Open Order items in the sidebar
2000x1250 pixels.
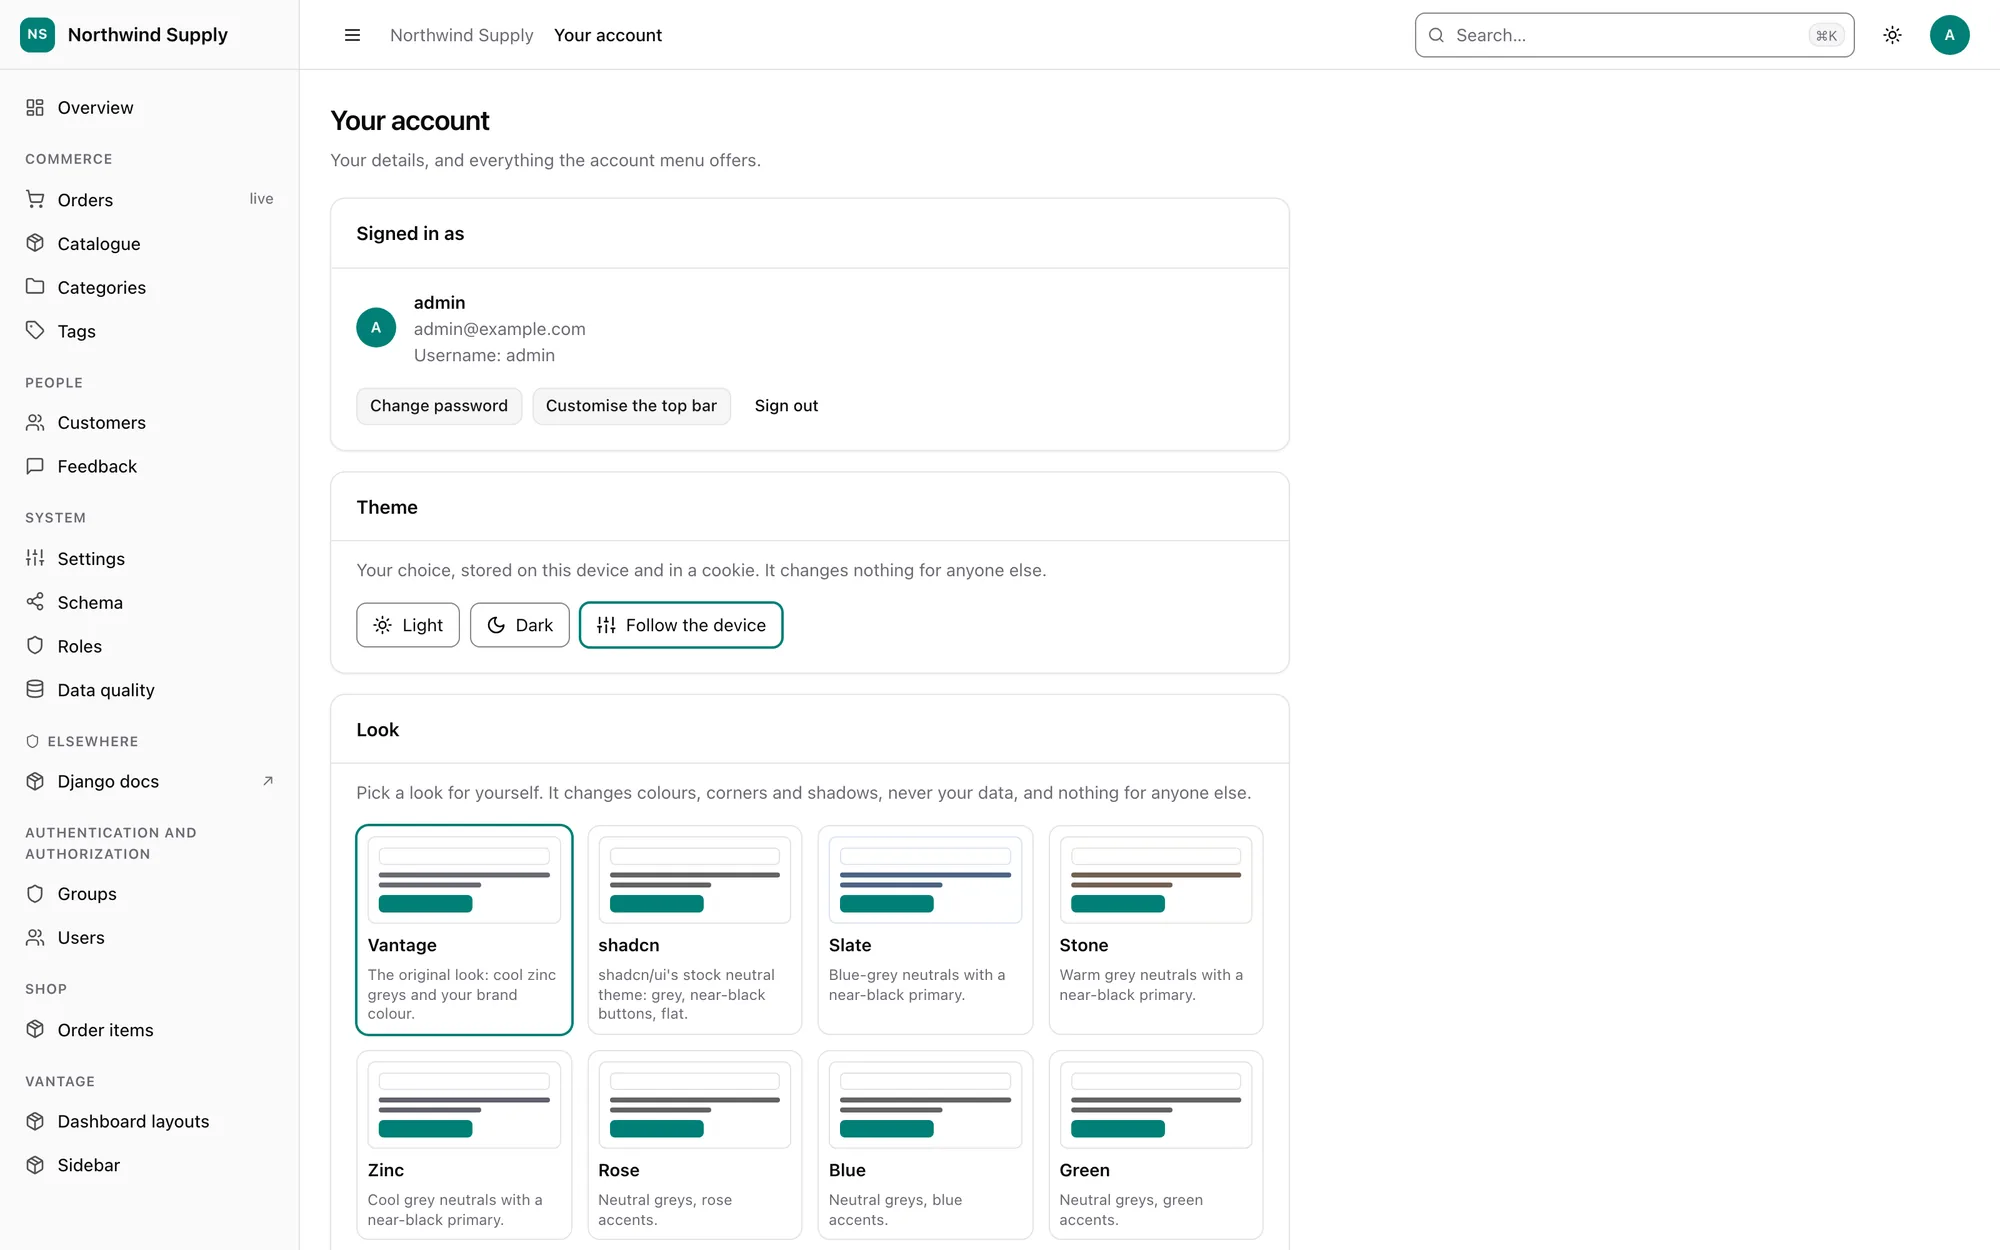150,1030
